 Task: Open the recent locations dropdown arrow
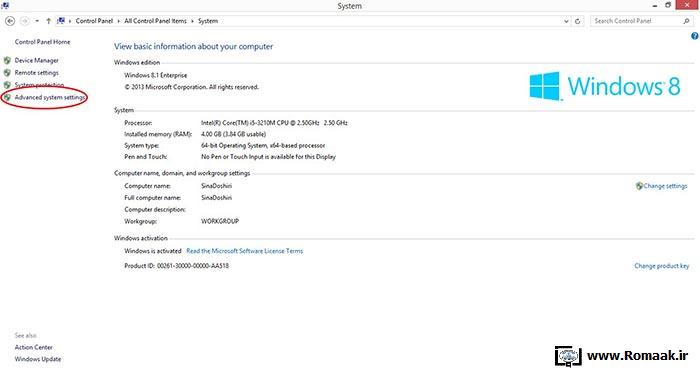pyautogui.click(x=37, y=21)
